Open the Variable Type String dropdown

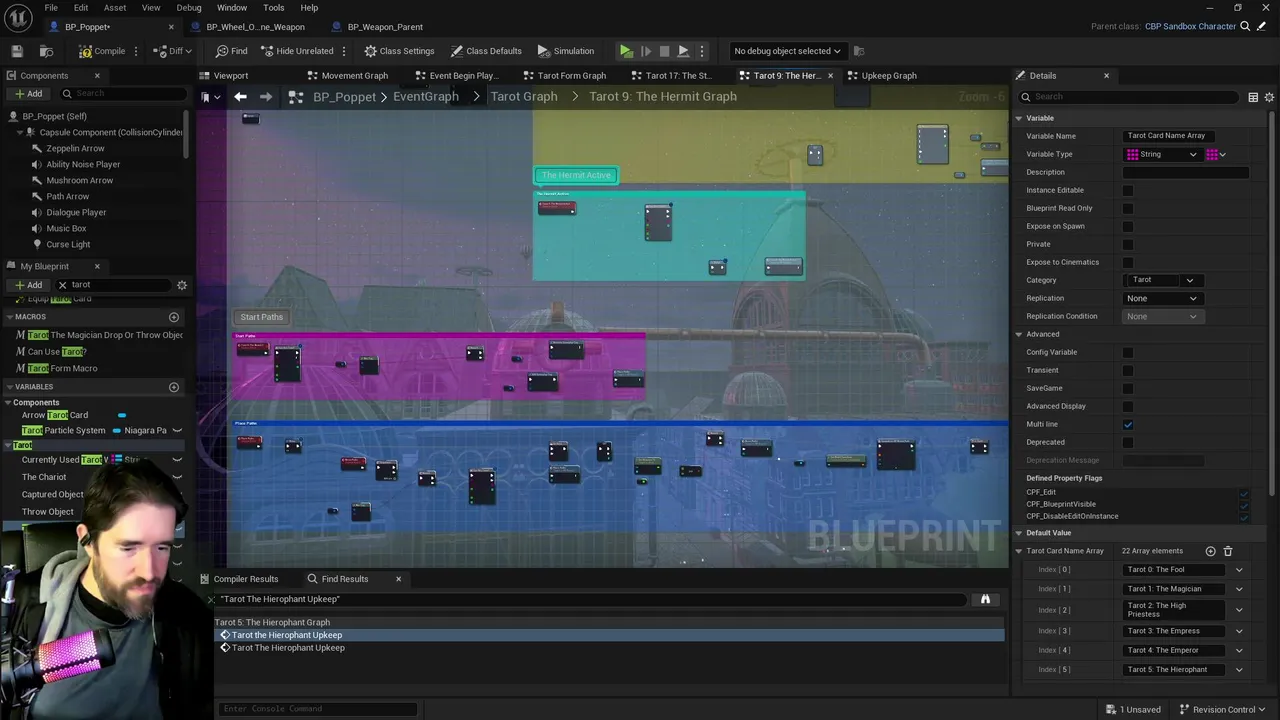1162,154
